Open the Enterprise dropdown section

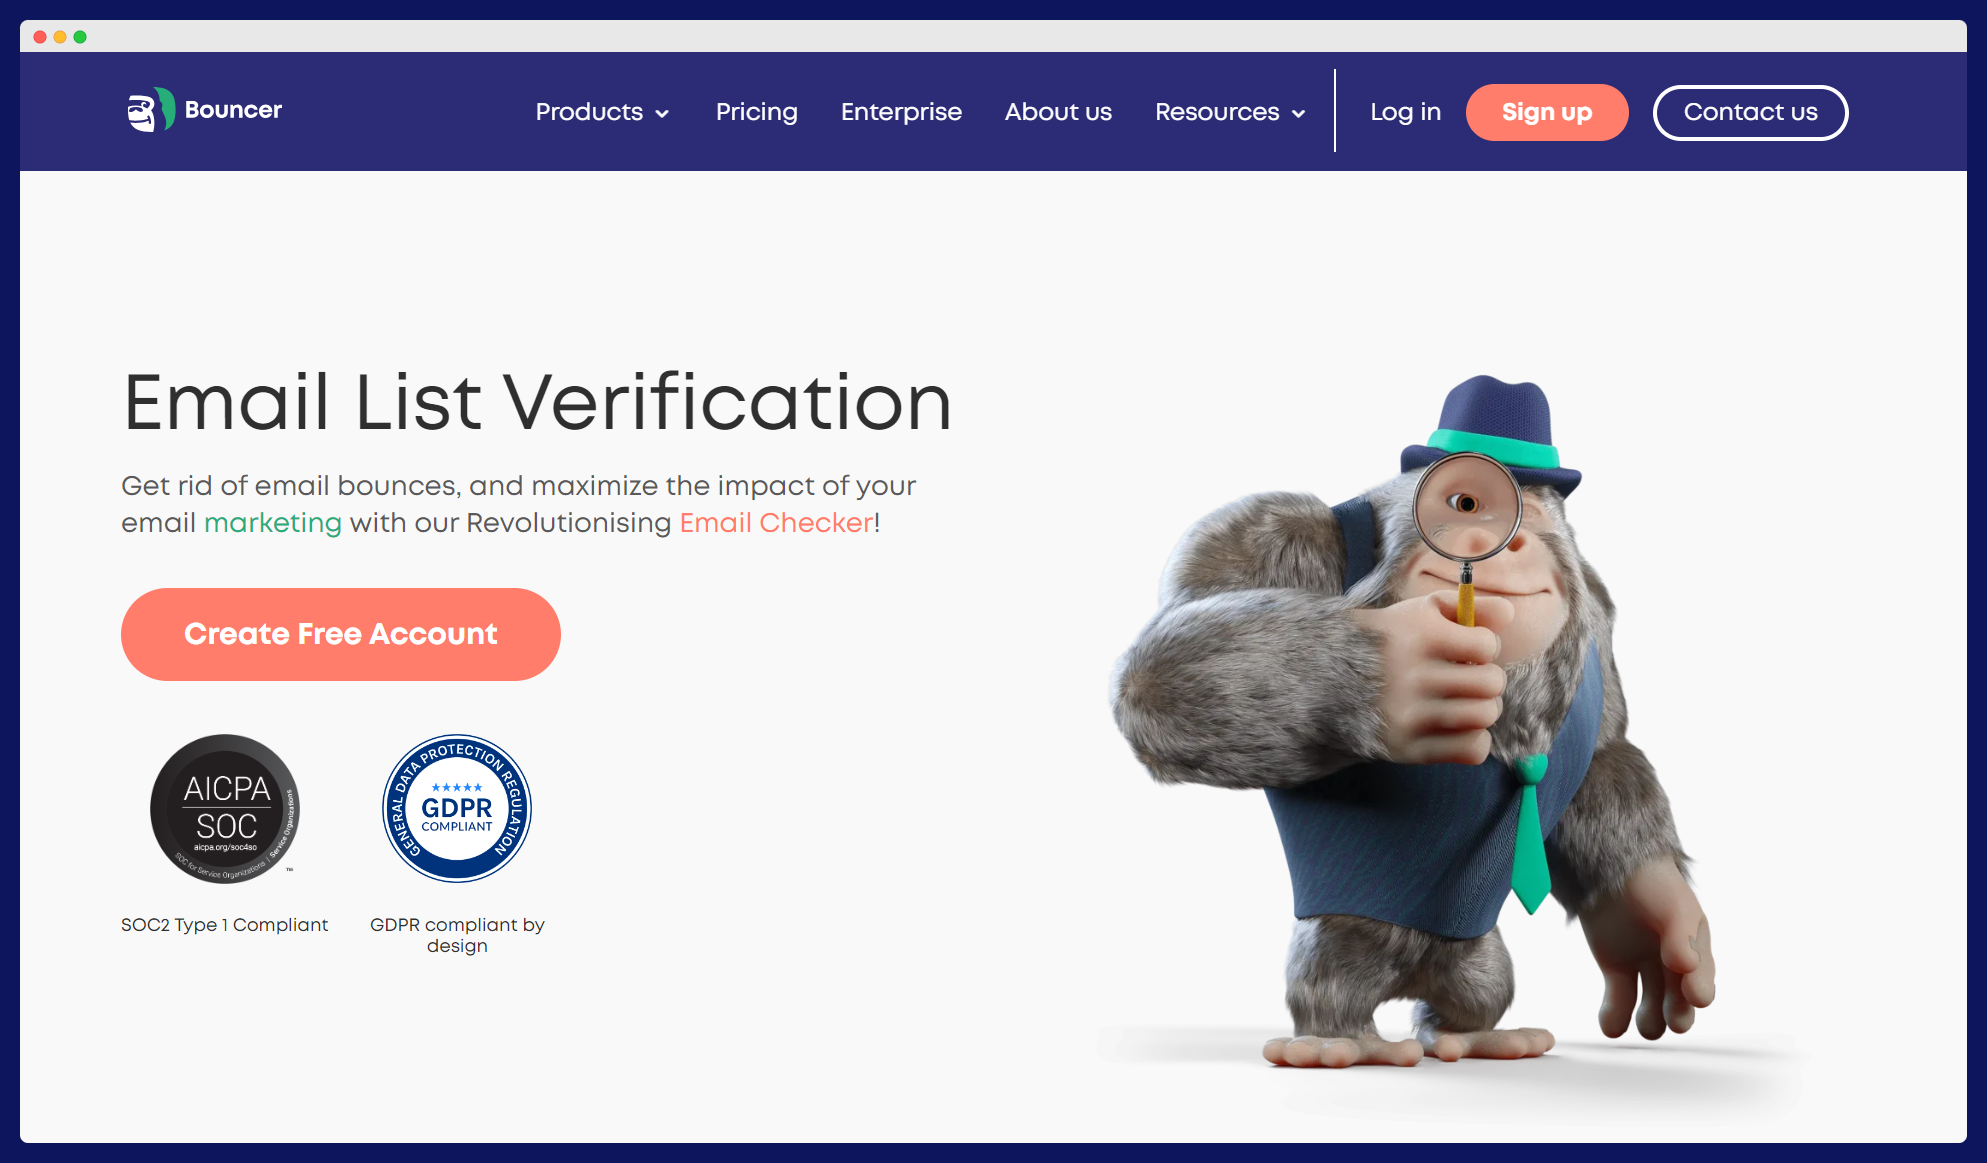coord(901,112)
